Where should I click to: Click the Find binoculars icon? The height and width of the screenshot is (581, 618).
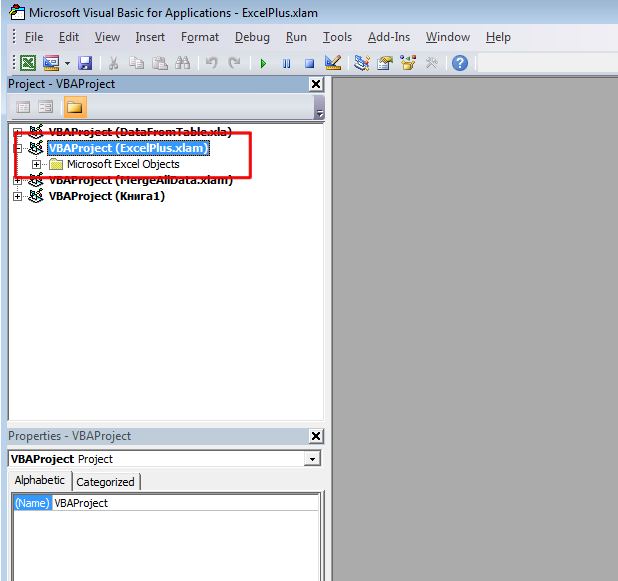point(182,63)
